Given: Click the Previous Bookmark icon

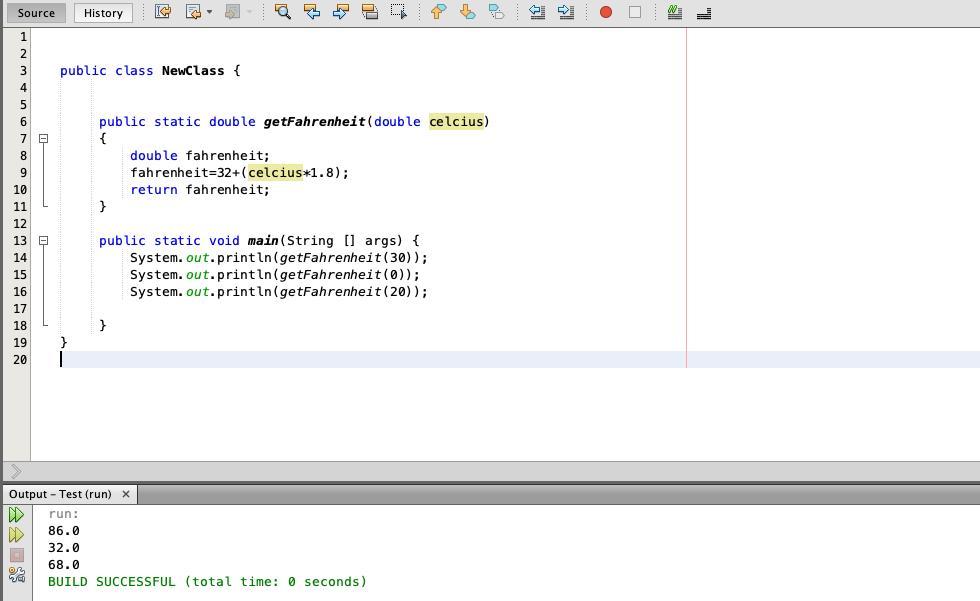Looking at the screenshot, I should pyautogui.click(x=438, y=12).
